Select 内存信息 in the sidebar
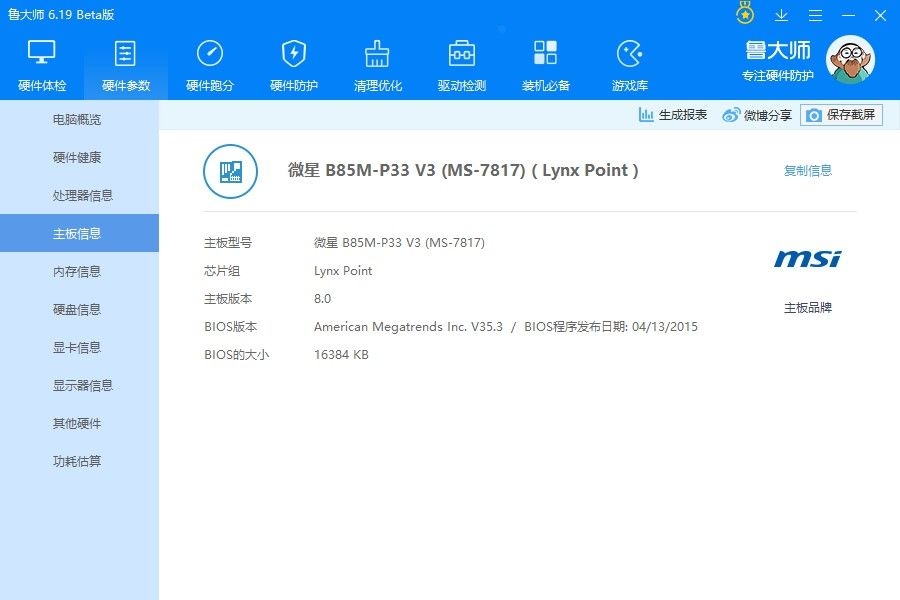 [x=79, y=271]
